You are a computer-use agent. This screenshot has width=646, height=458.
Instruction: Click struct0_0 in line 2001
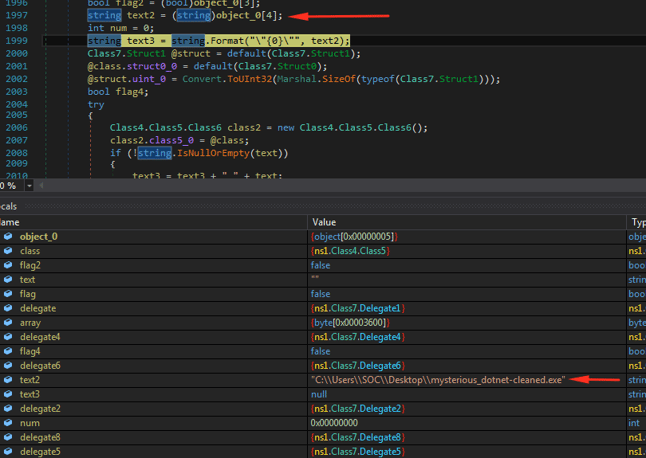pyautogui.click(x=152, y=66)
